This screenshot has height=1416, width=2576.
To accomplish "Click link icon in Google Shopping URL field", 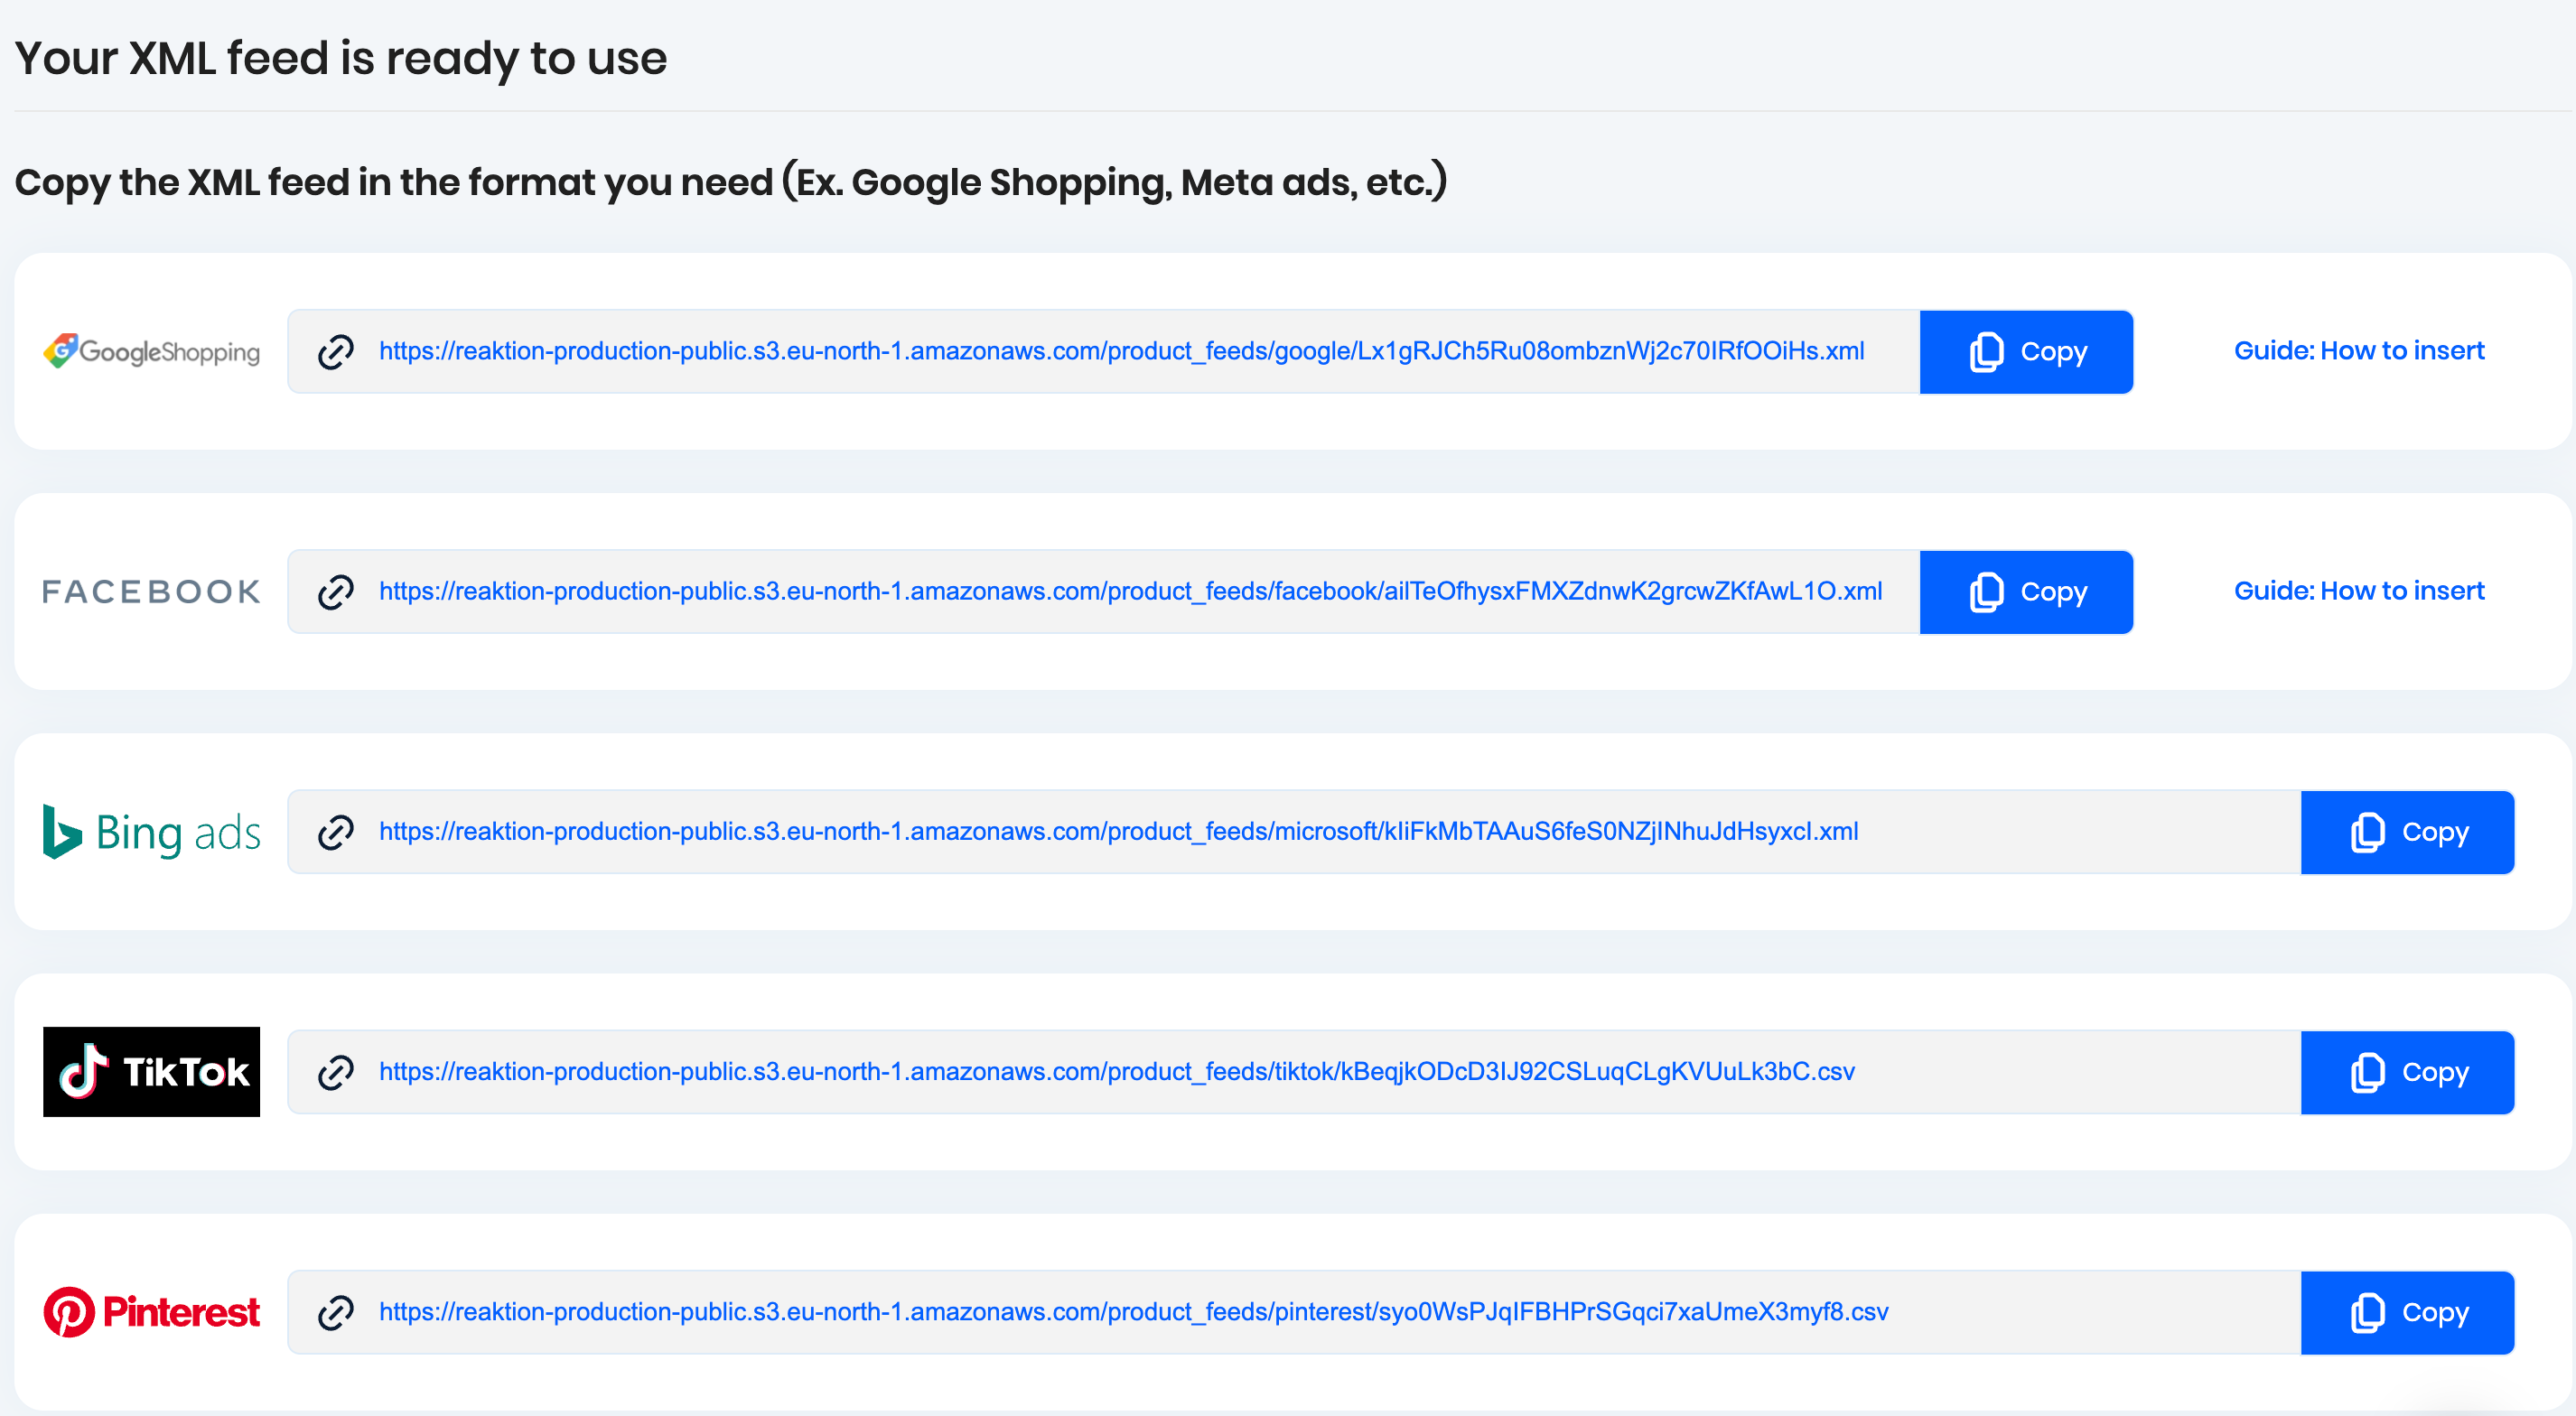I will coord(336,352).
